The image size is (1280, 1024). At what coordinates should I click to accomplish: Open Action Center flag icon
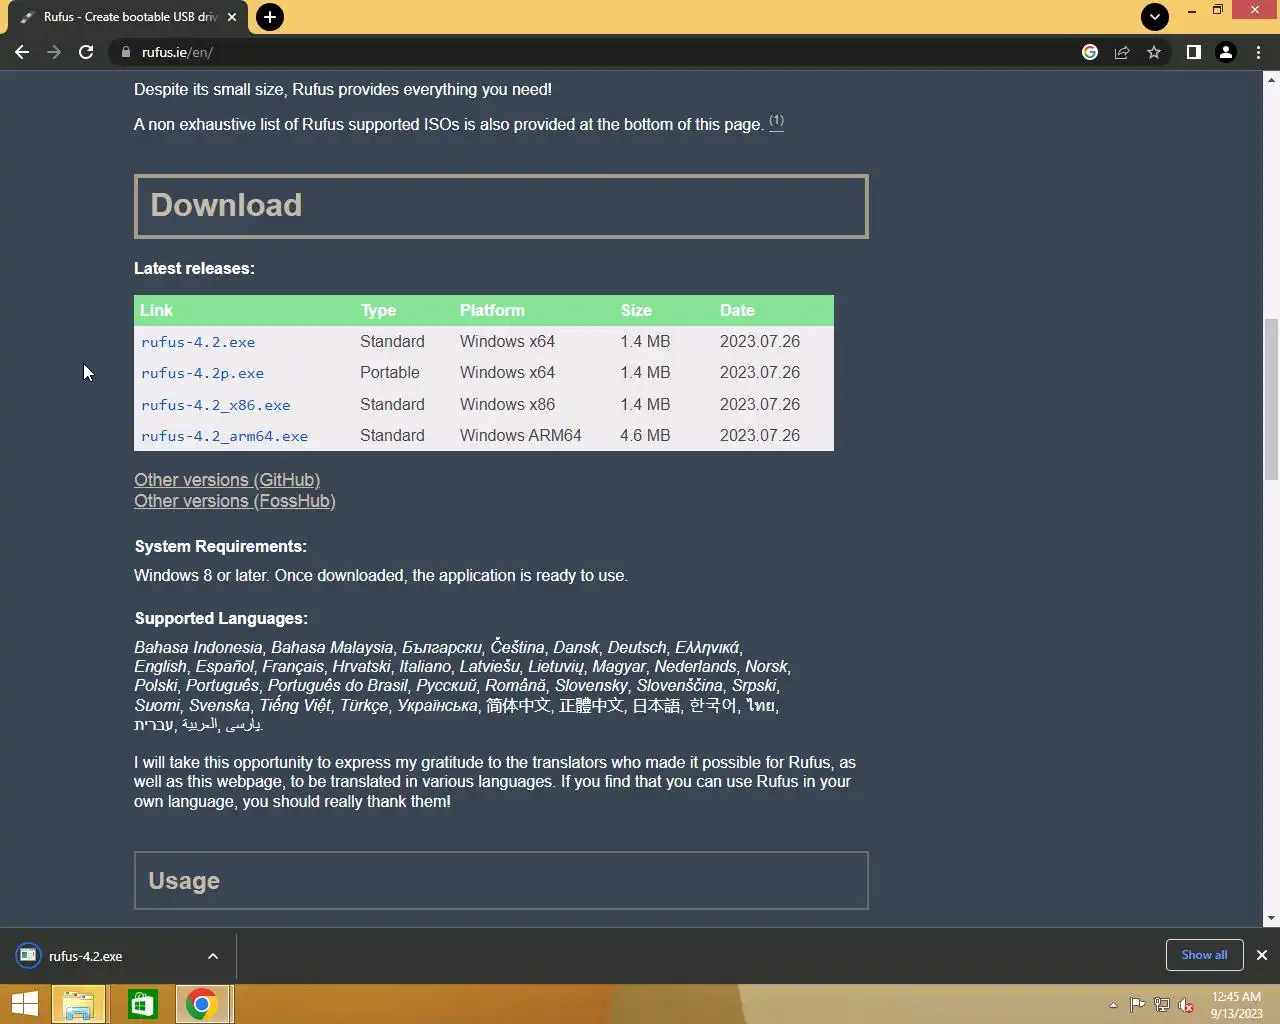coord(1138,1005)
